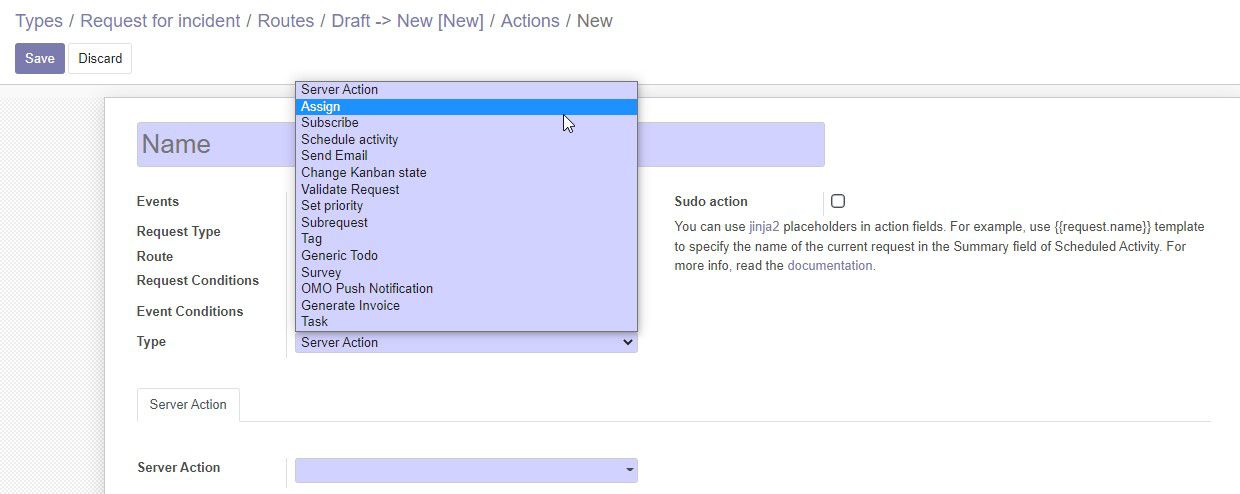
Task: Go to Routes in the breadcrumb
Action: tap(286, 21)
